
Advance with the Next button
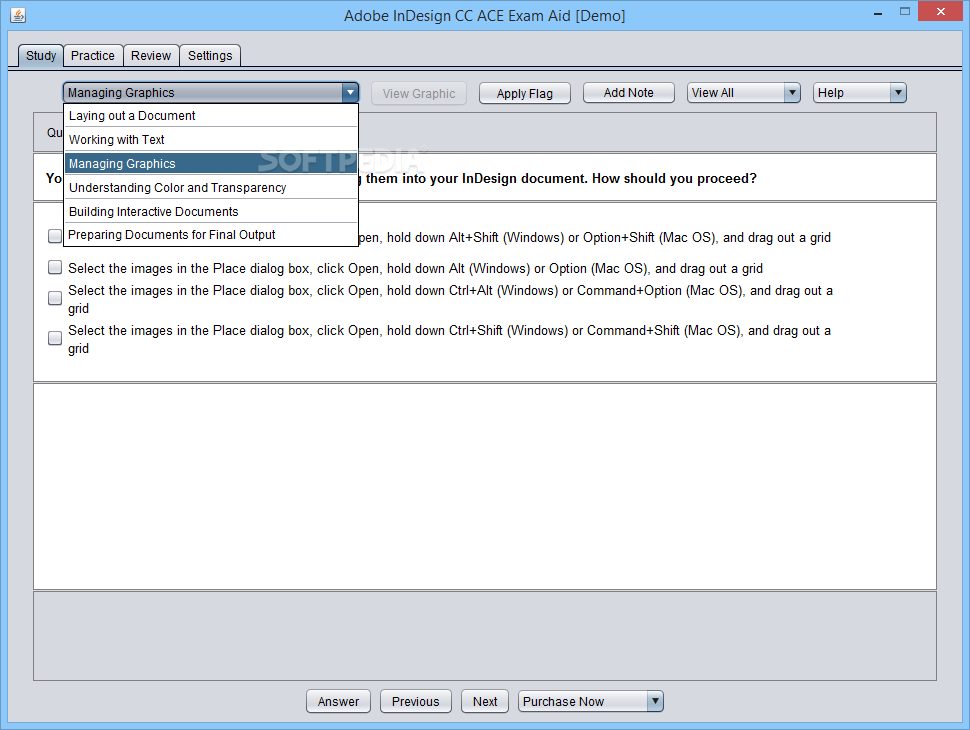point(485,702)
